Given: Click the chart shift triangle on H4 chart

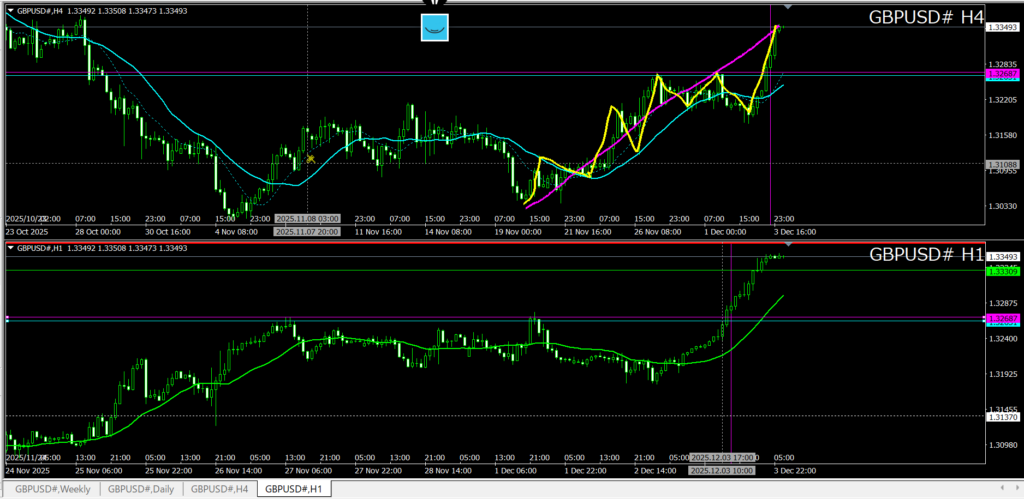Looking at the screenshot, I should (x=787, y=7).
